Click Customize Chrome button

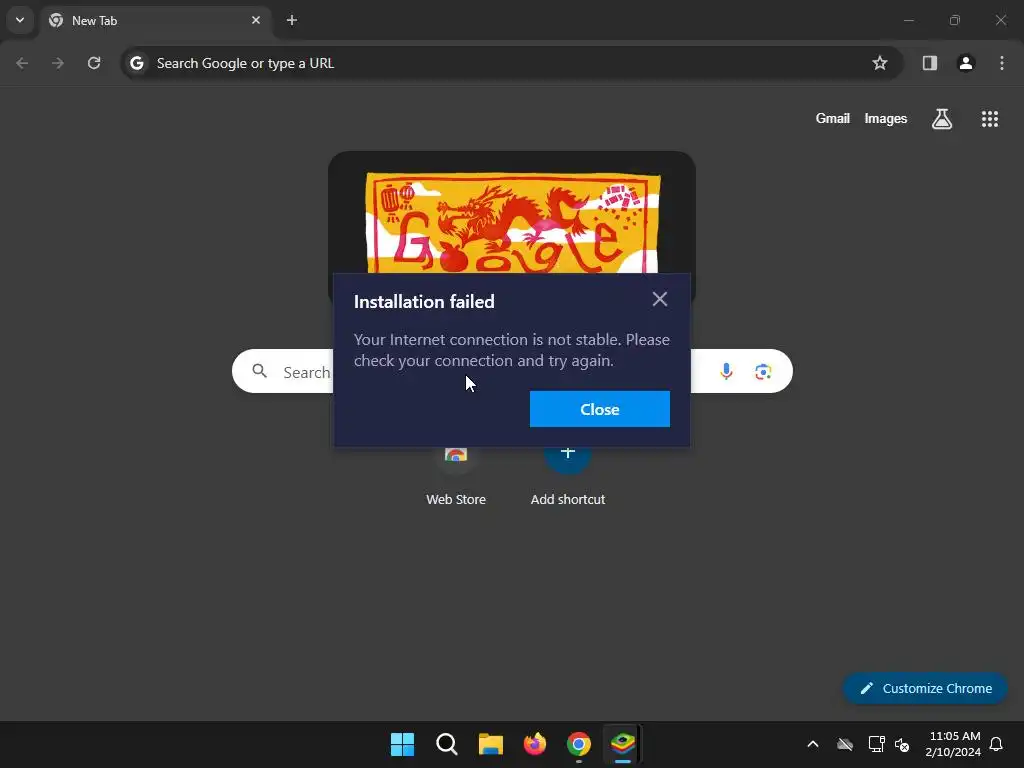pyautogui.click(x=925, y=688)
